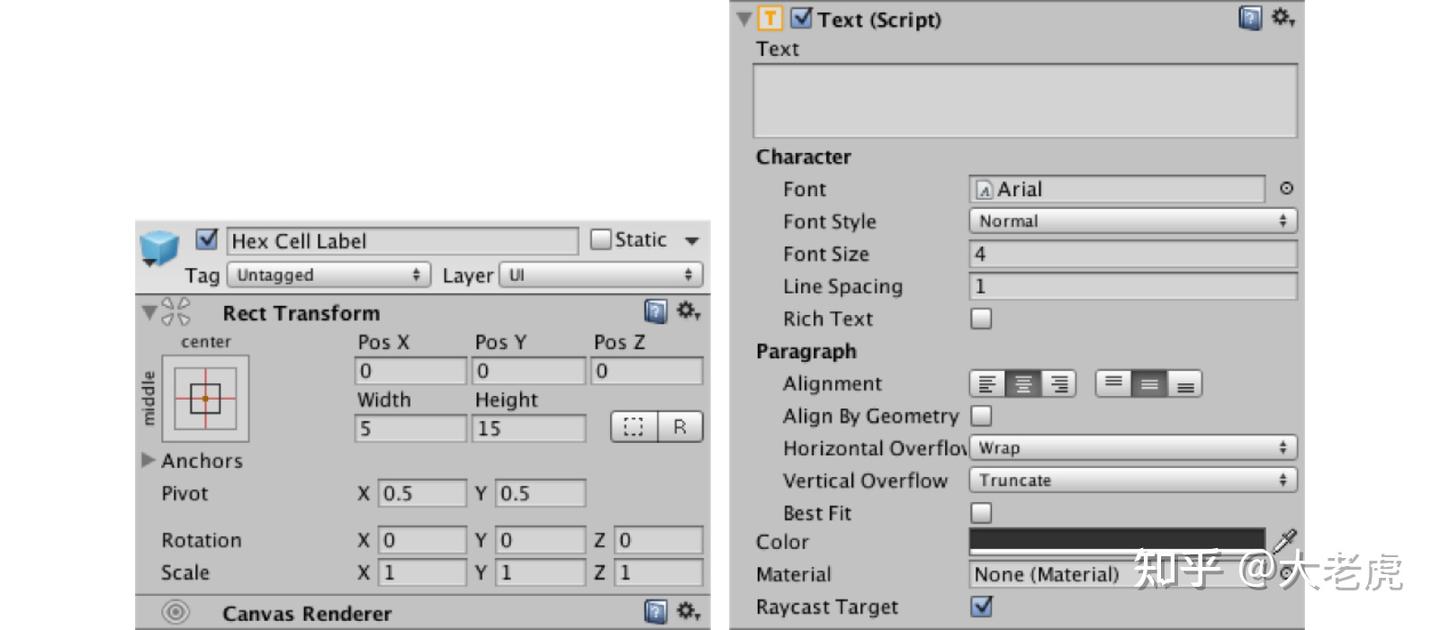
Task: Enable the Rich Text checkbox
Action: pos(982,320)
